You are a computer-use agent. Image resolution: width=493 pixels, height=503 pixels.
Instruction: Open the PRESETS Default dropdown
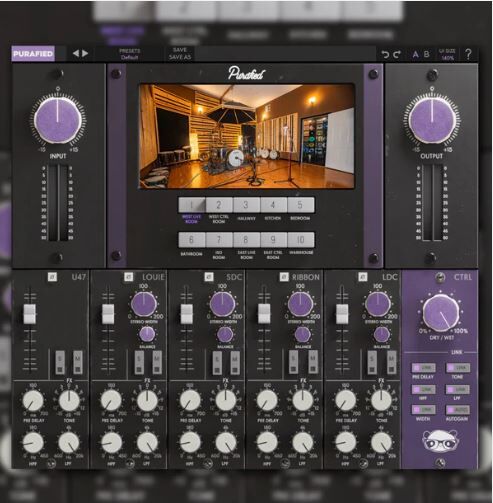130,54
